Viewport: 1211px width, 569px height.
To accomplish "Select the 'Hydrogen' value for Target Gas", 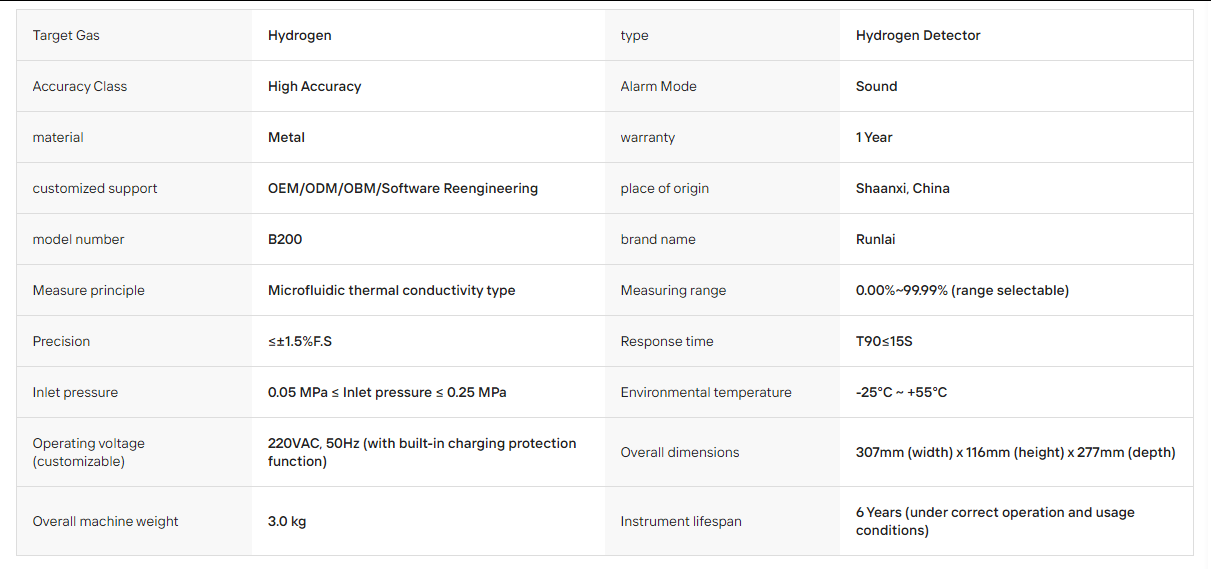I will pyautogui.click(x=300, y=35).
